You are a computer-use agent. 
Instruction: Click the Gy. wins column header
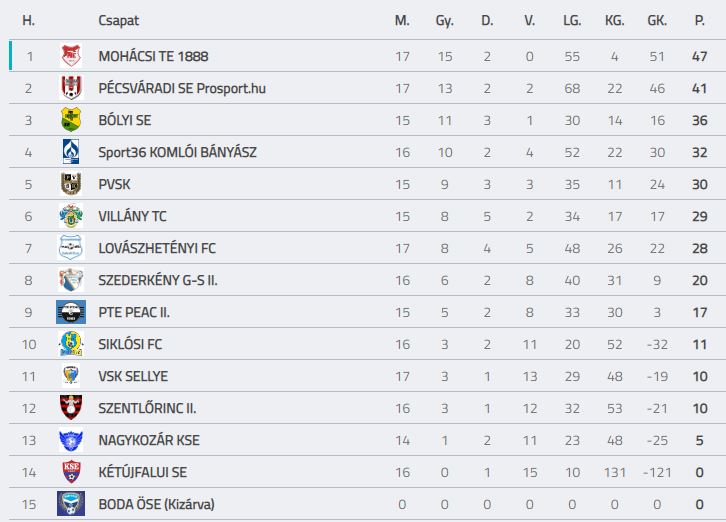coord(444,21)
